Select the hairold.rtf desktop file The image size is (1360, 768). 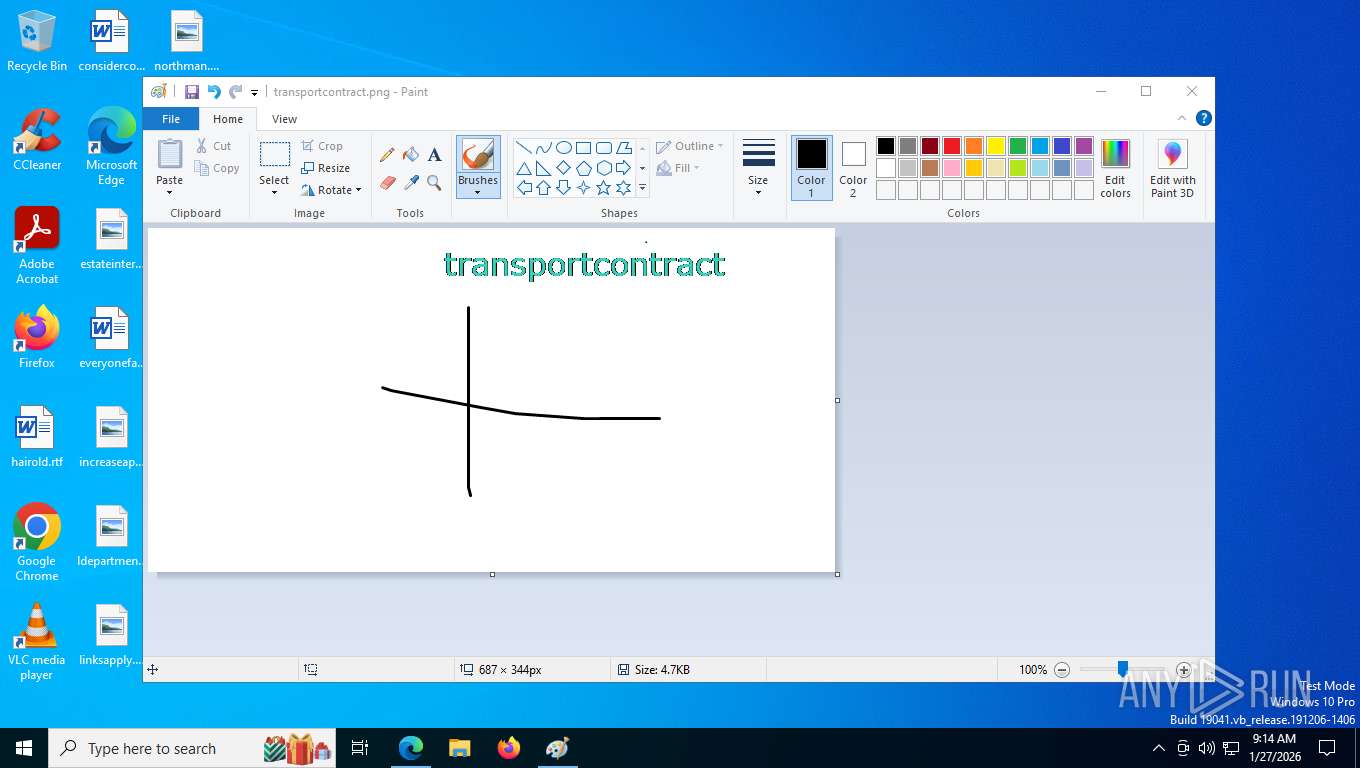(x=37, y=438)
